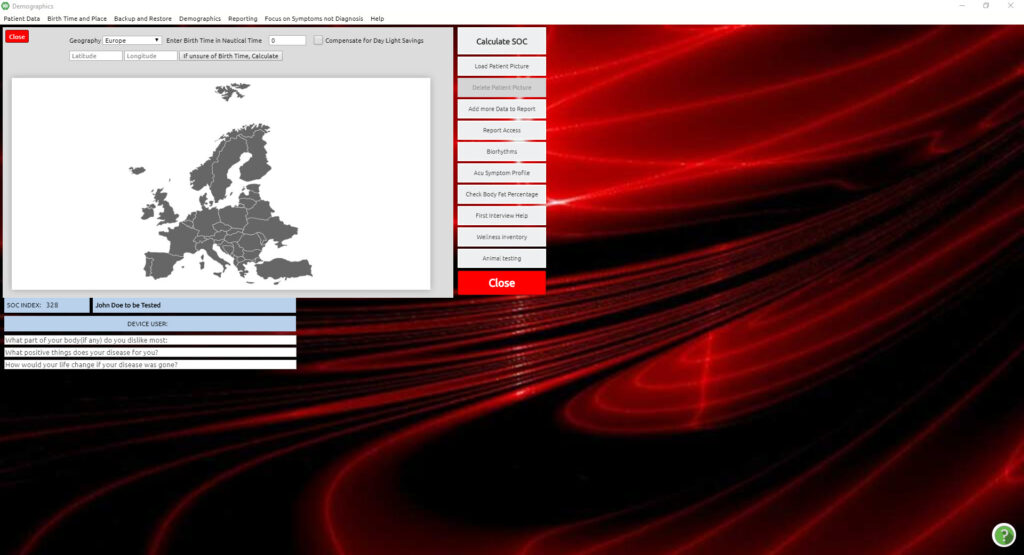The height and width of the screenshot is (555, 1024).
Task: Click Add more Data to Report
Action: tap(502, 109)
